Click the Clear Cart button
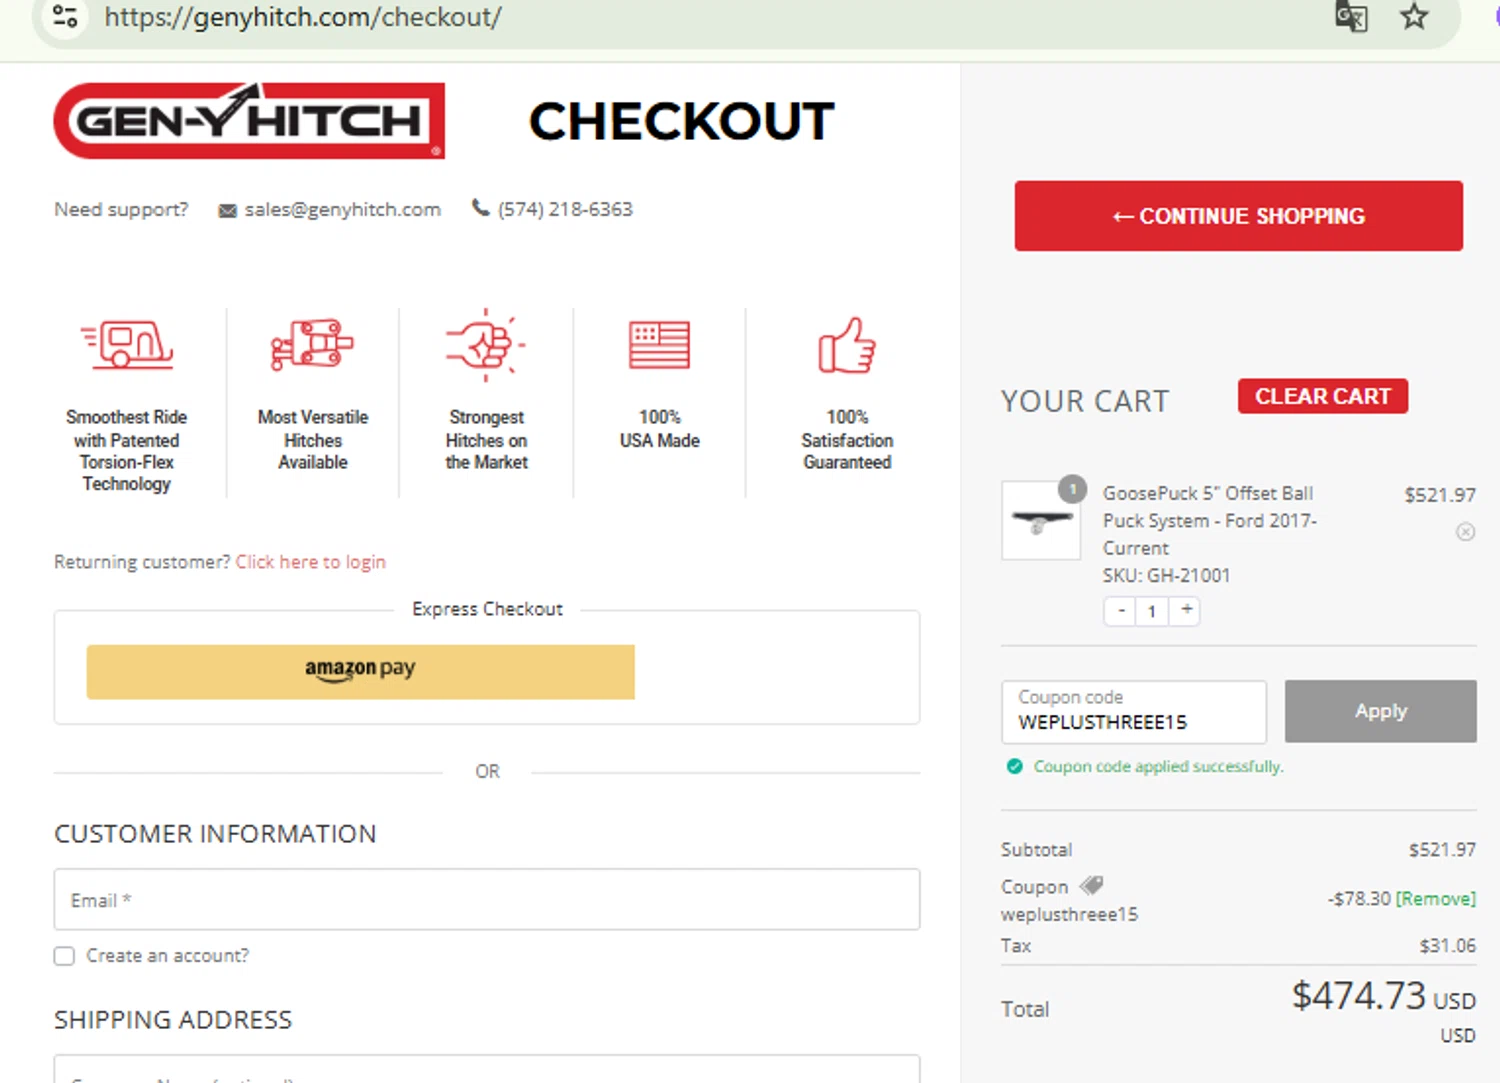1500x1083 pixels. click(x=1323, y=396)
